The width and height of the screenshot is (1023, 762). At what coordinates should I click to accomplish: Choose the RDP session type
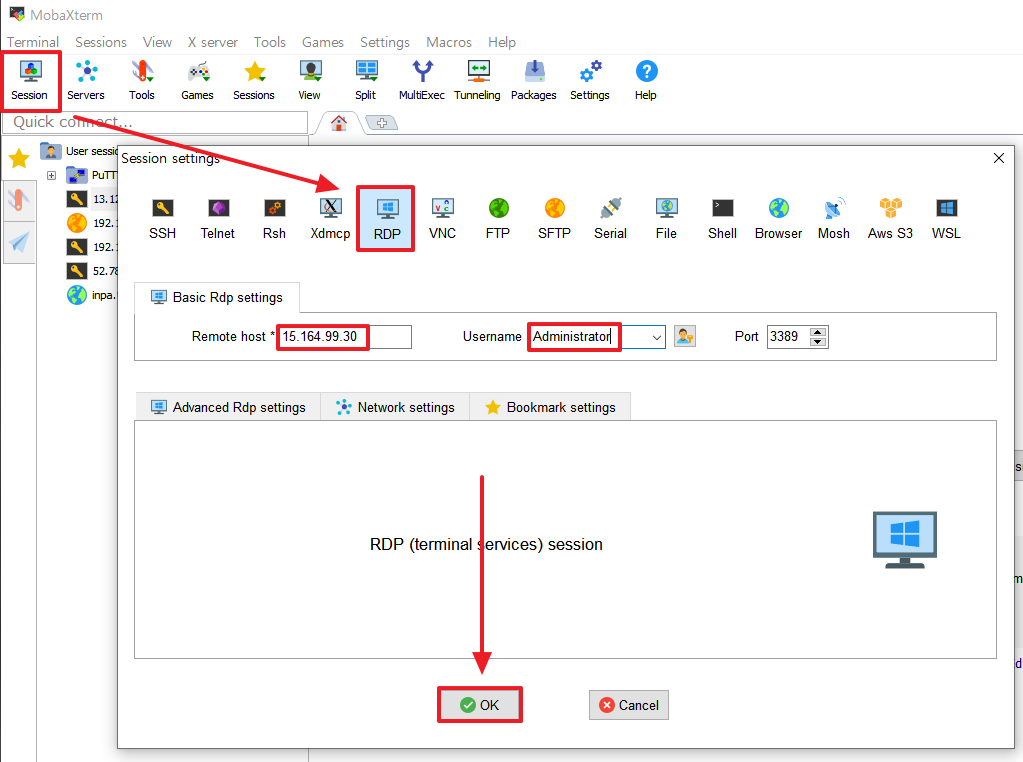[387, 219]
